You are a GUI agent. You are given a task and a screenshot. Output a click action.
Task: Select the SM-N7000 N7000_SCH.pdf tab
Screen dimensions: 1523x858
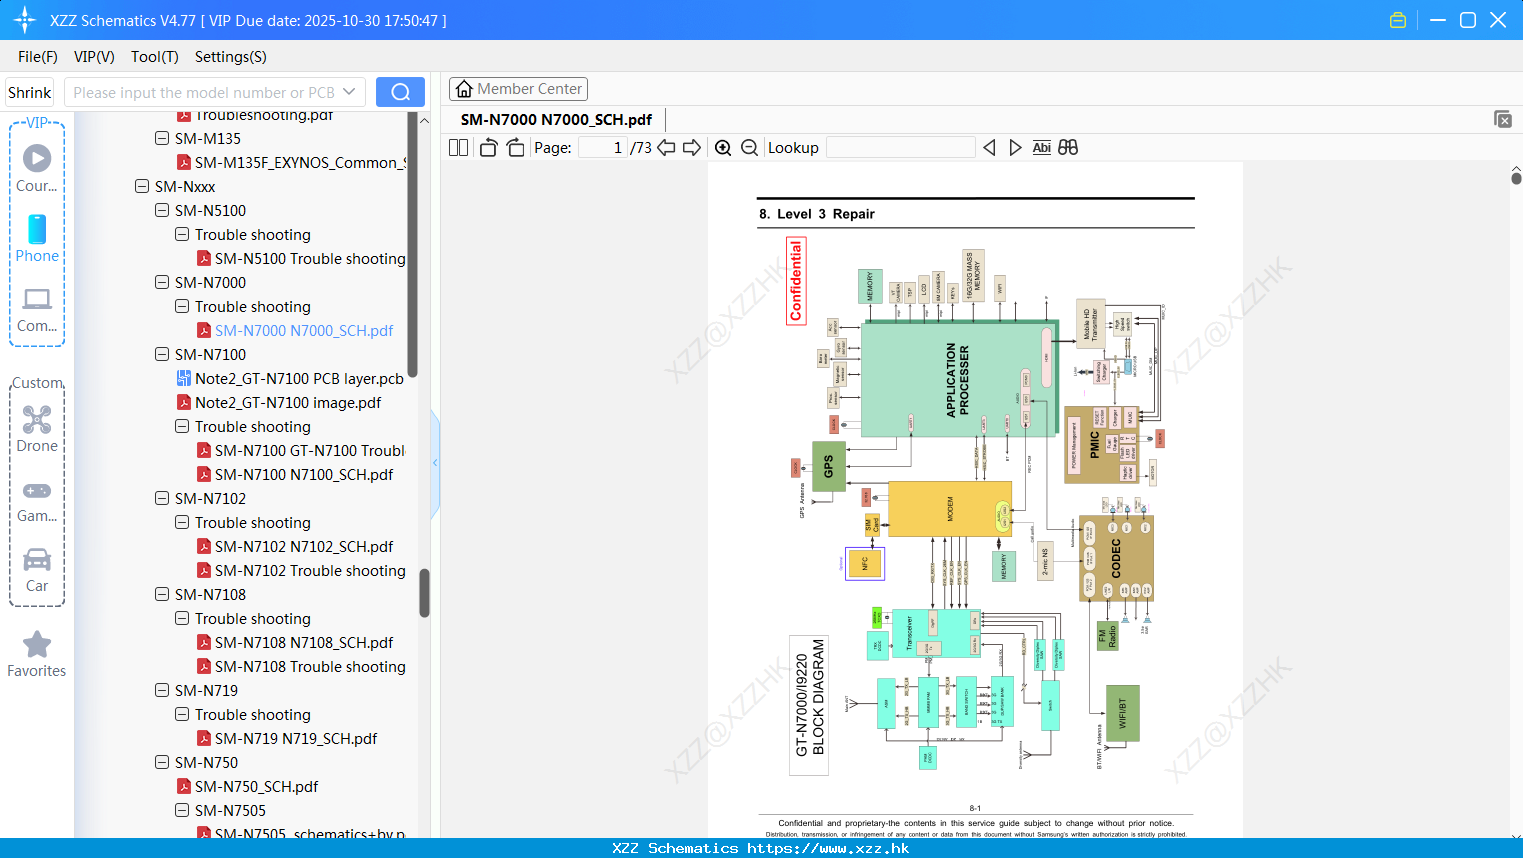[x=556, y=119]
